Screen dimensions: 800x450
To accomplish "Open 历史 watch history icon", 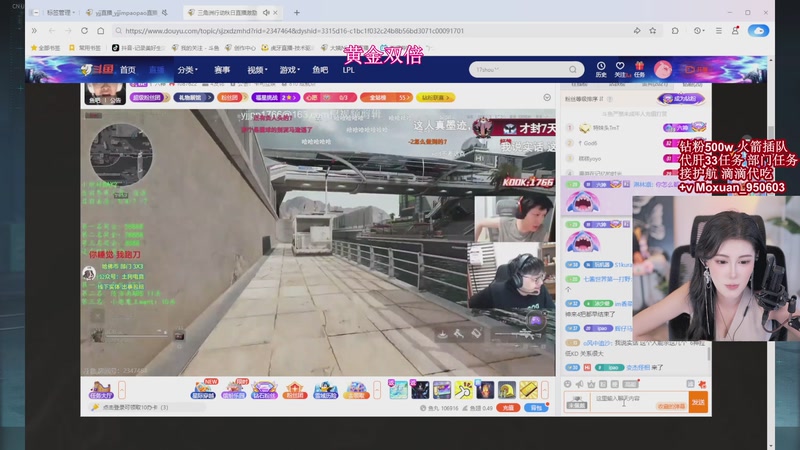I will point(601,69).
